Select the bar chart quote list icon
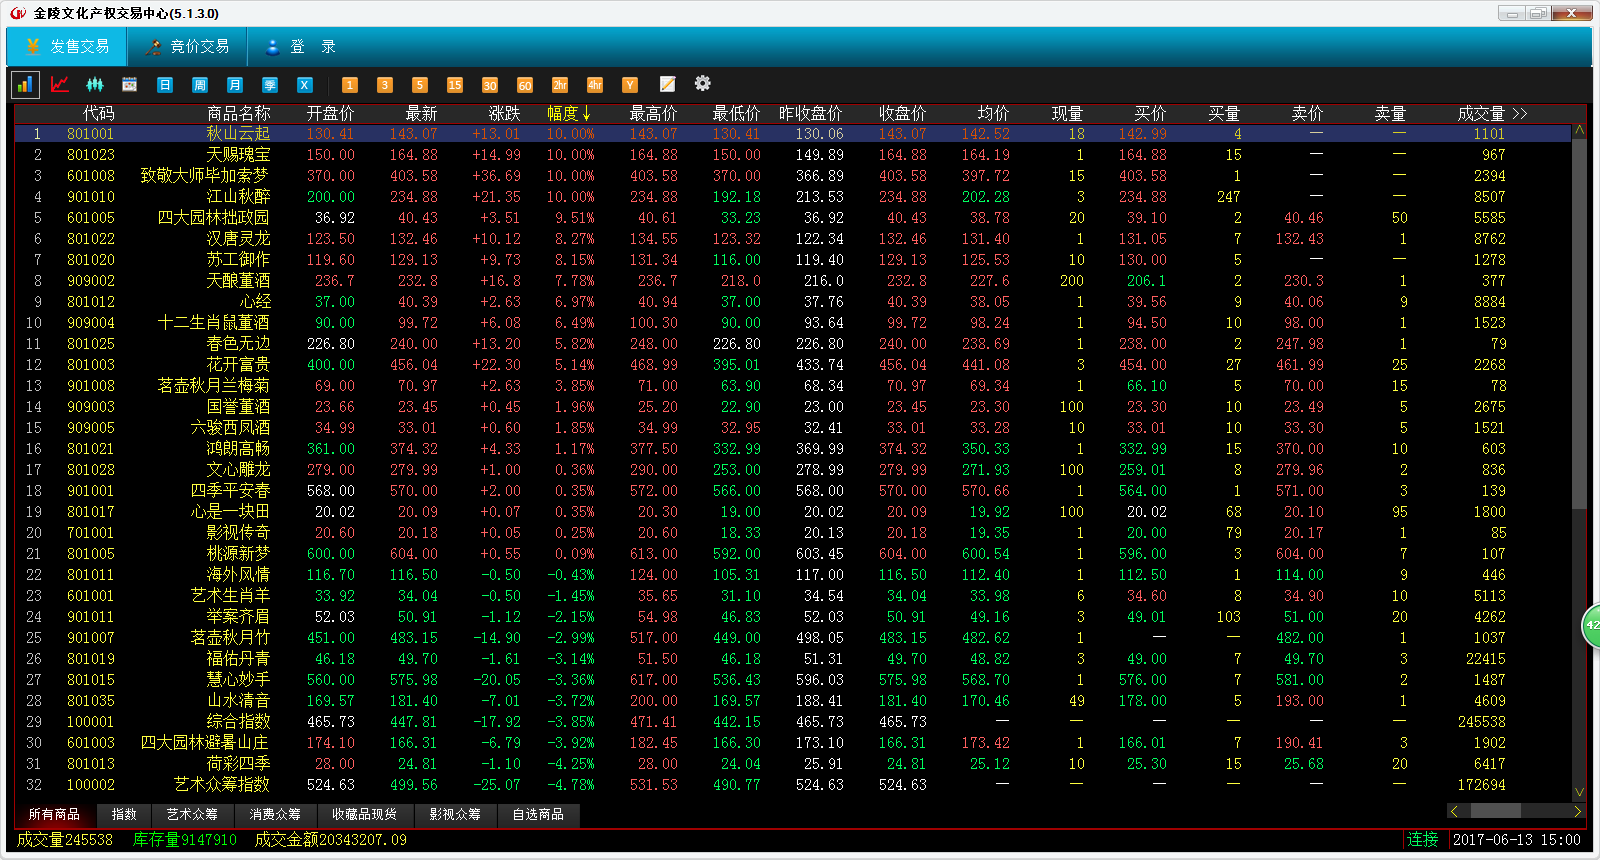The height and width of the screenshot is (860, 1600). tap(25, 85)
